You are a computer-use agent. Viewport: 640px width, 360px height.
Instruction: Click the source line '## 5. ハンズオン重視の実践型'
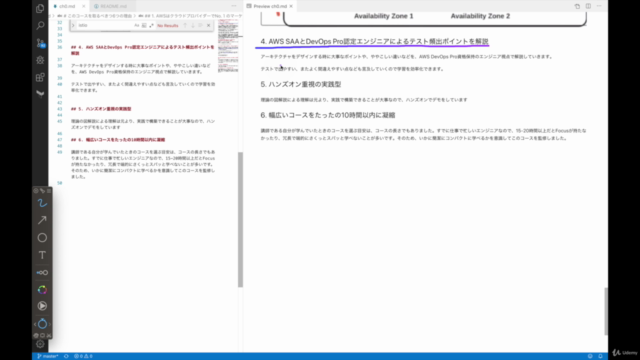(101, 109)
